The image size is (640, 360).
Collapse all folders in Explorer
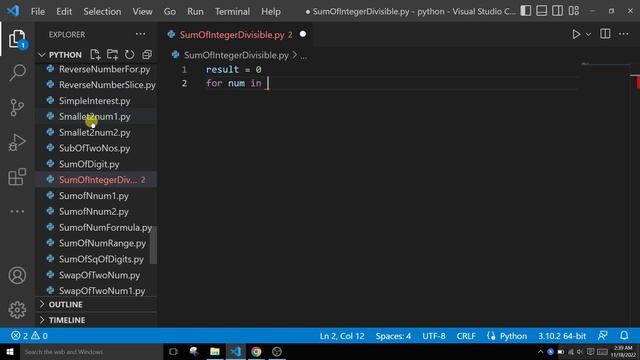point(147,54)
